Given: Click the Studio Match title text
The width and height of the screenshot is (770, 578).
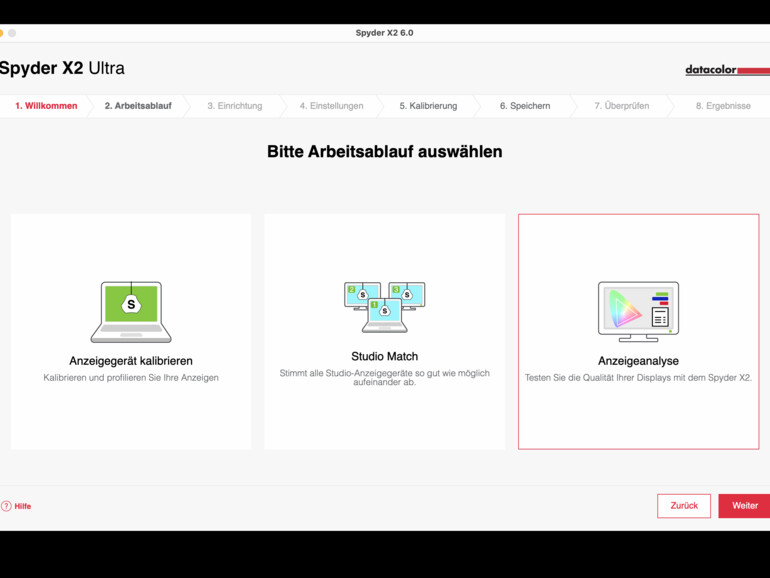Looking at the screenshot, I should coord(385,357).
